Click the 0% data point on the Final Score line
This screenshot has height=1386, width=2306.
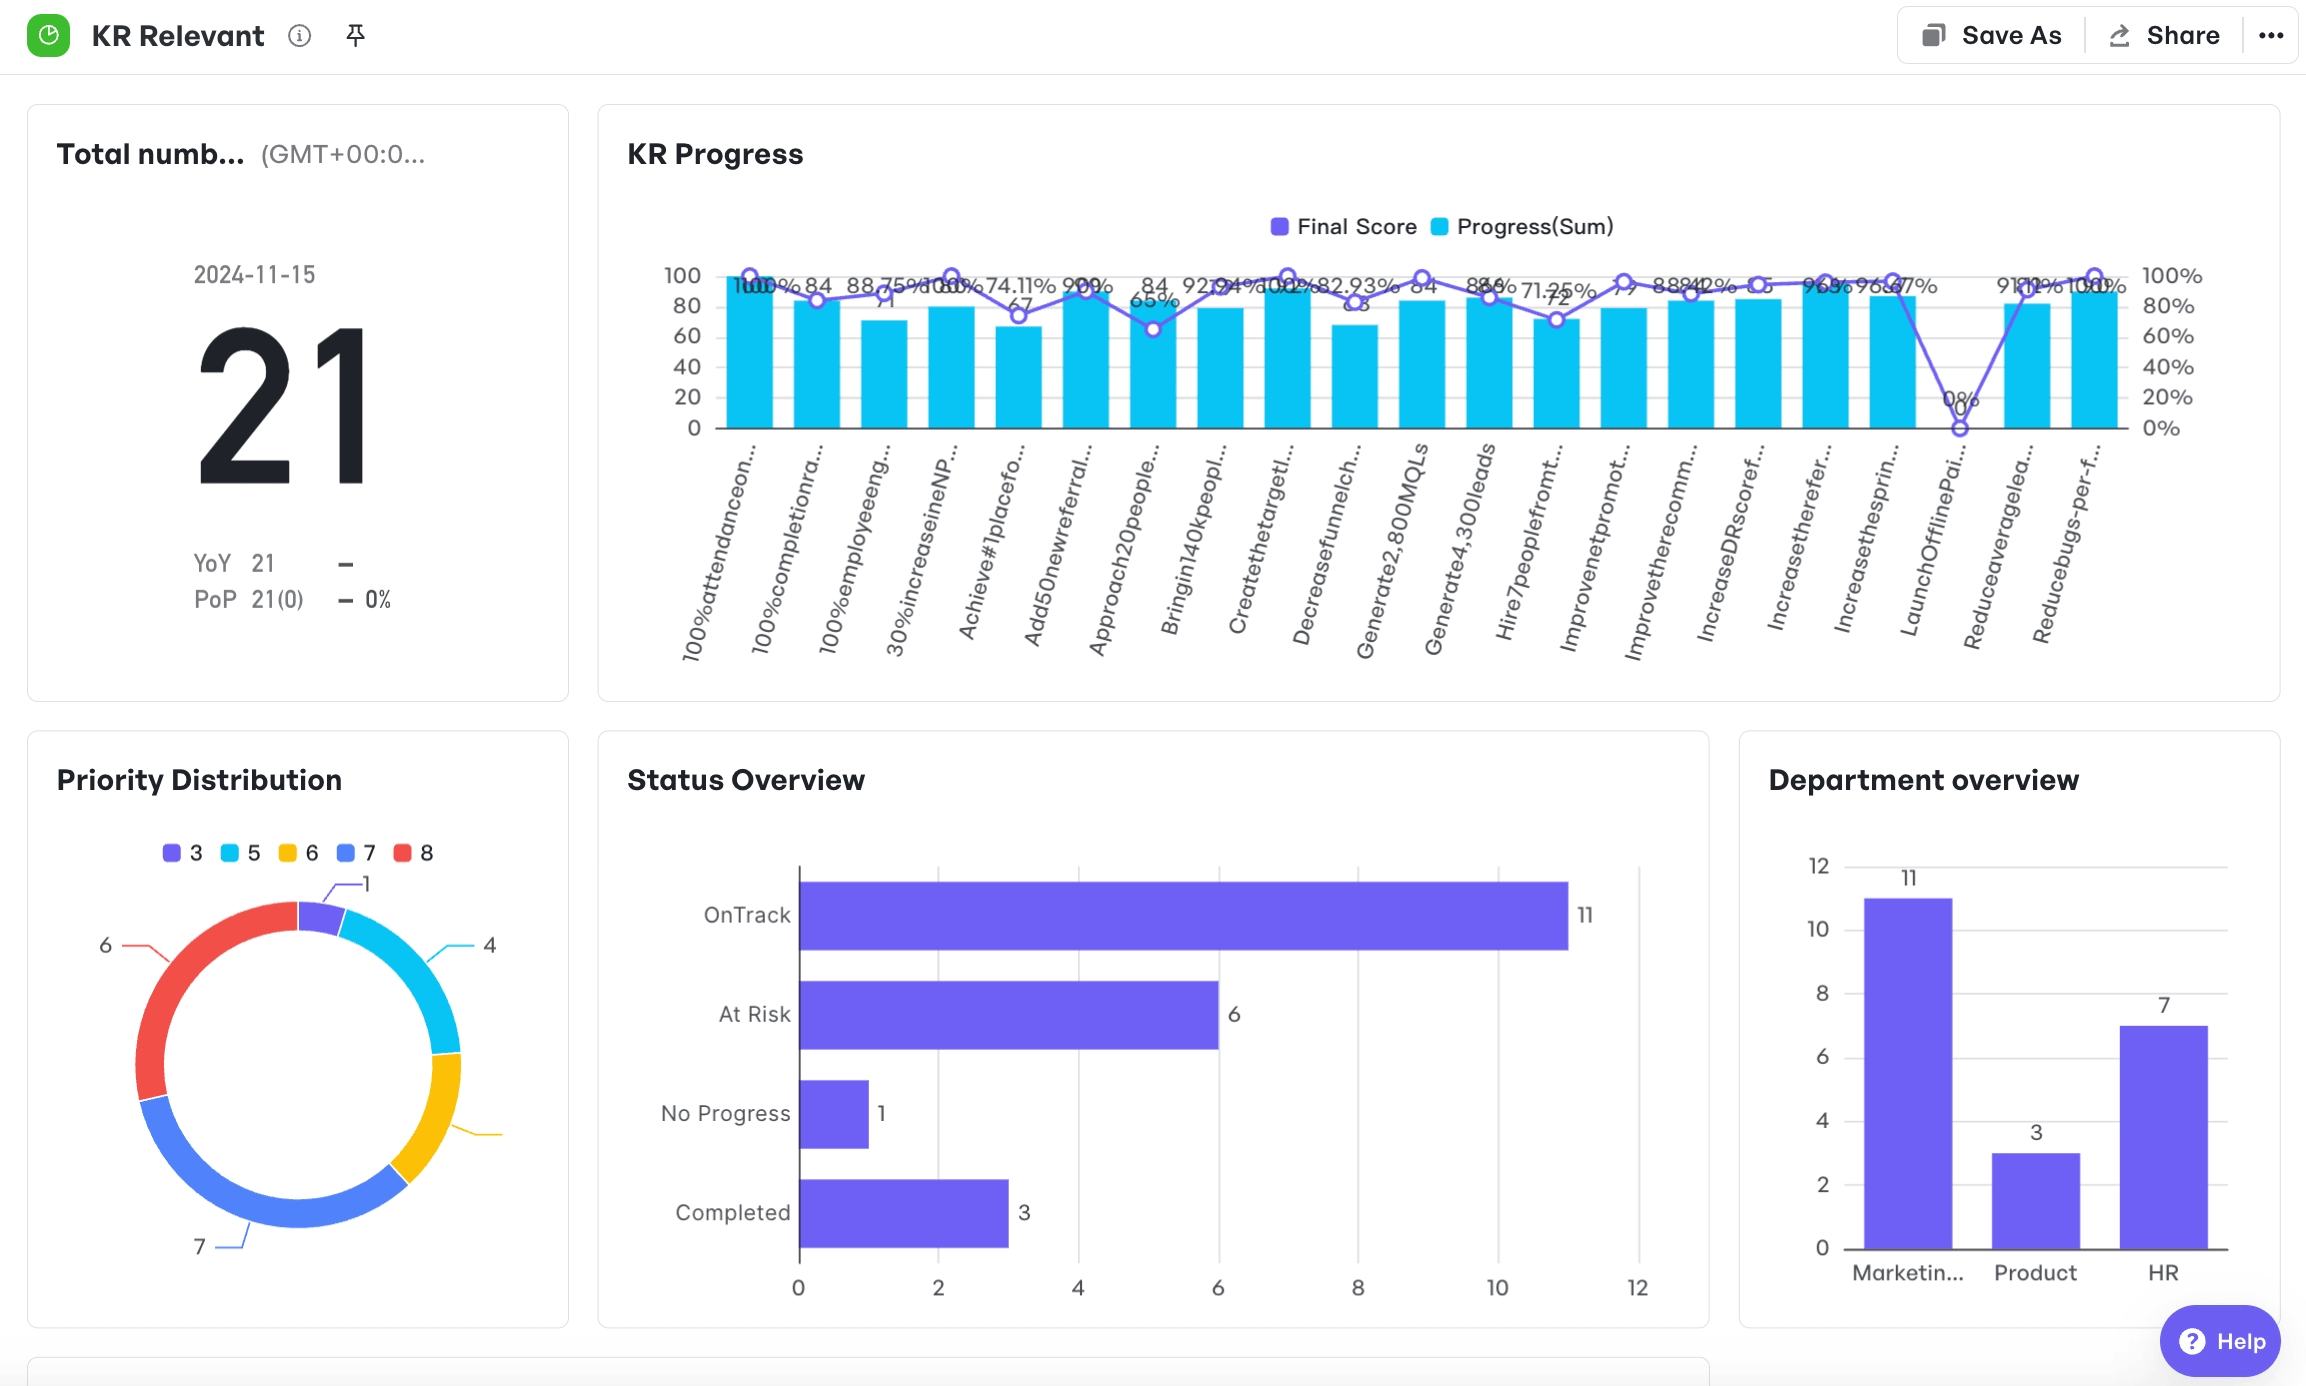[1960, 428]
